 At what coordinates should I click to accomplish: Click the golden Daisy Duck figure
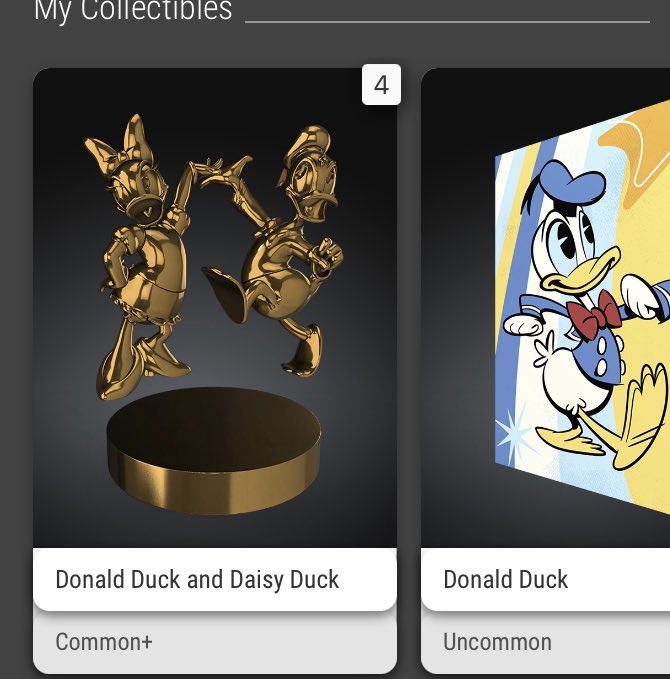click(x=139, y=255)
